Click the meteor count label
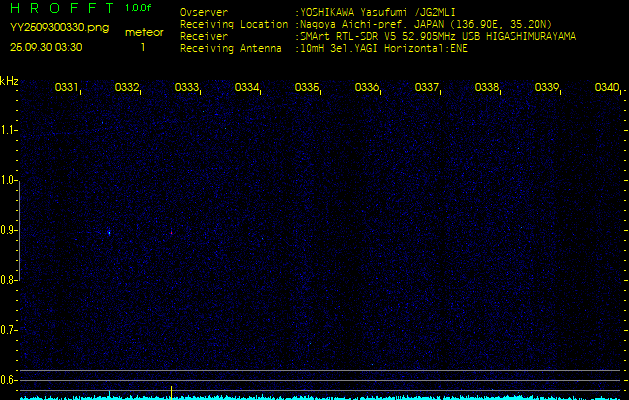The width and height of the screenshot is (629, 400). (x=144, y=33)
